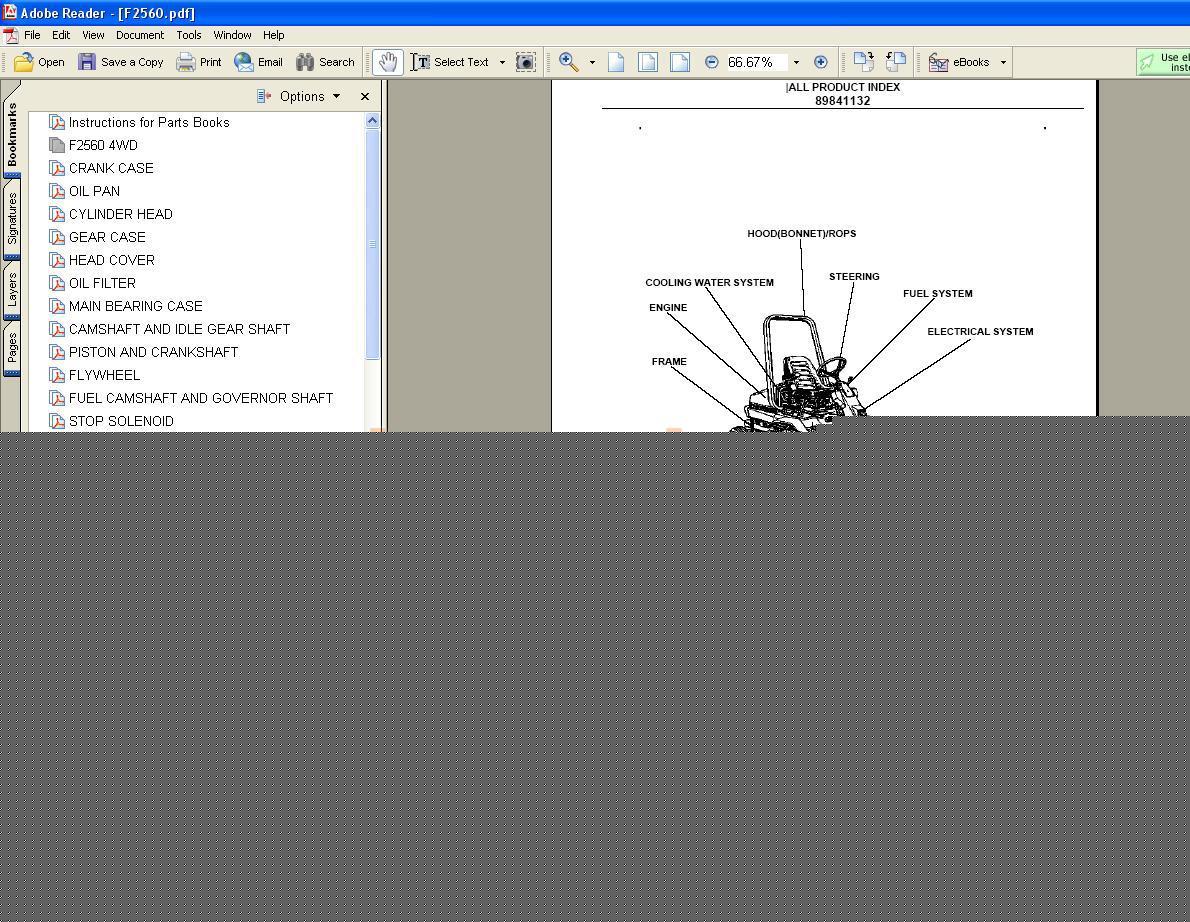
Task: Click the zoom out minus button
Action: [711, 62]
